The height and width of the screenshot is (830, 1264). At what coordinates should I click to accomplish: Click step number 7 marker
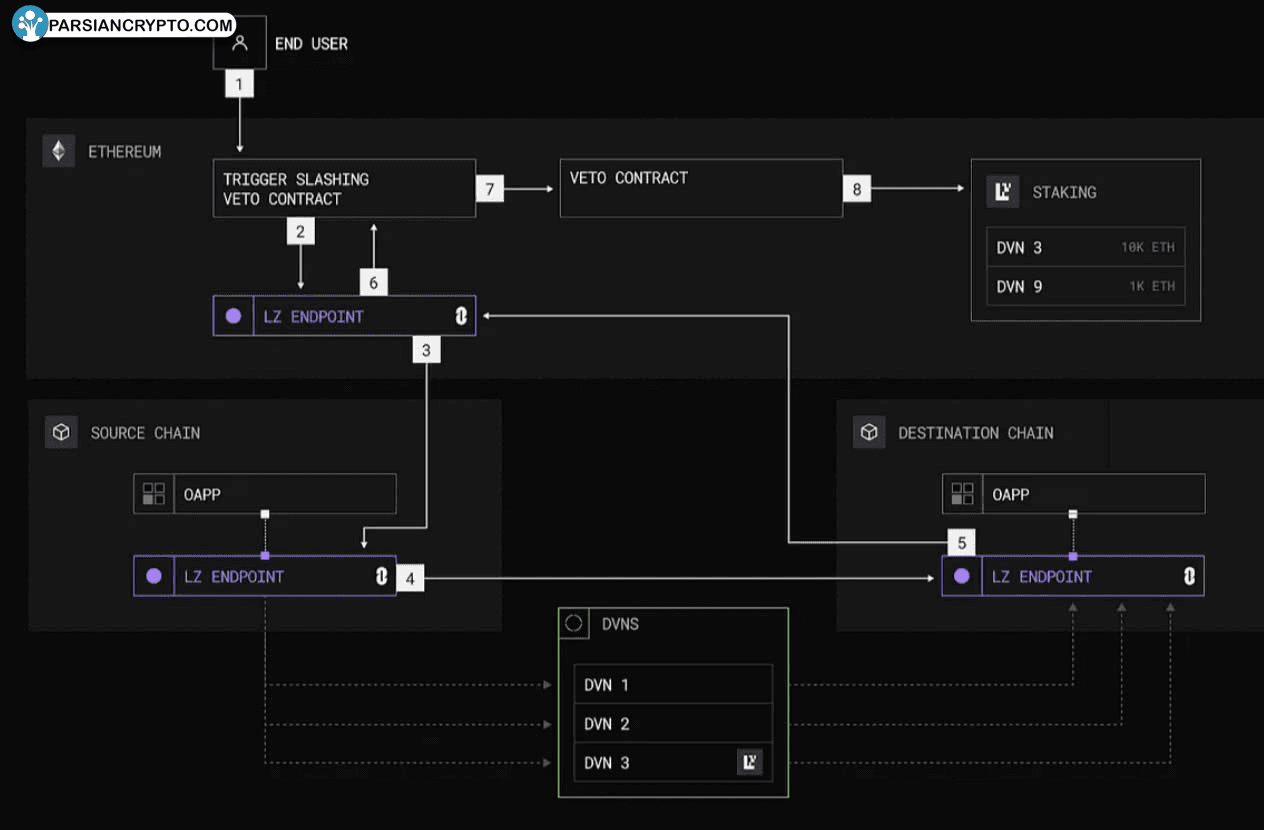(x=489, y=188)
